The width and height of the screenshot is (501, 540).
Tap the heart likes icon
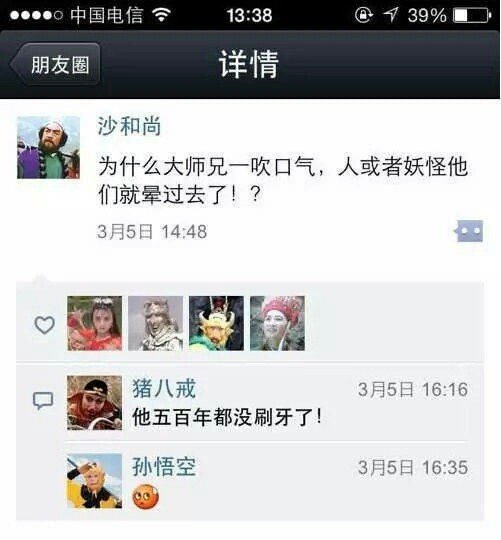[44, 324]
